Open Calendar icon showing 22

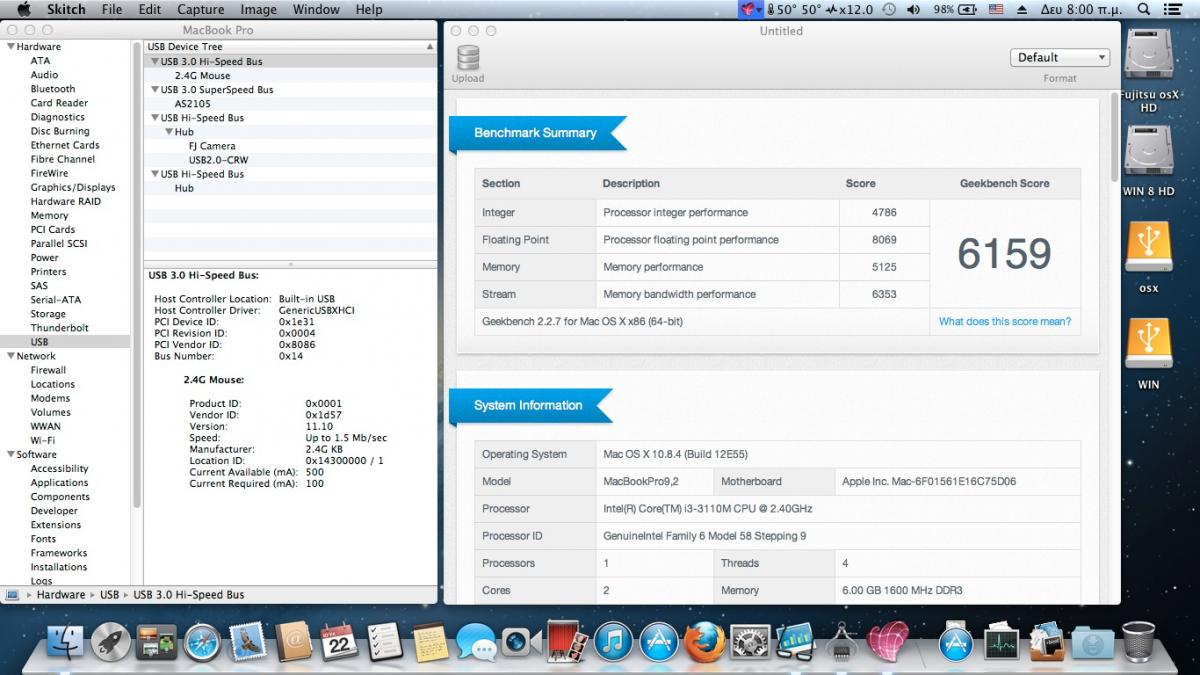[x=340, y=641]
